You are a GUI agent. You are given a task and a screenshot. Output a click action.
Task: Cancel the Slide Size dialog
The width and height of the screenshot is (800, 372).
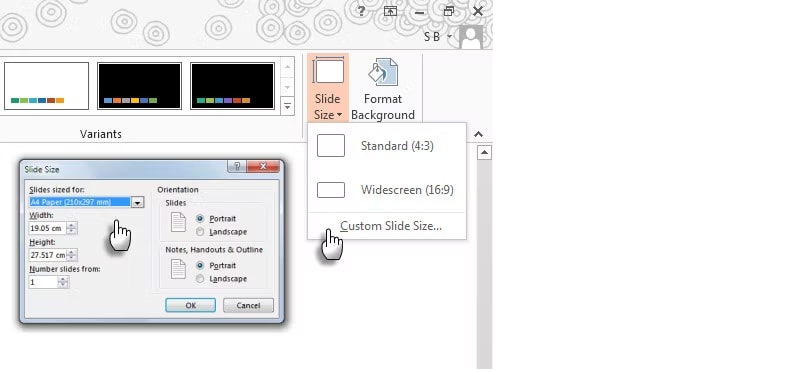pos(248,305)
